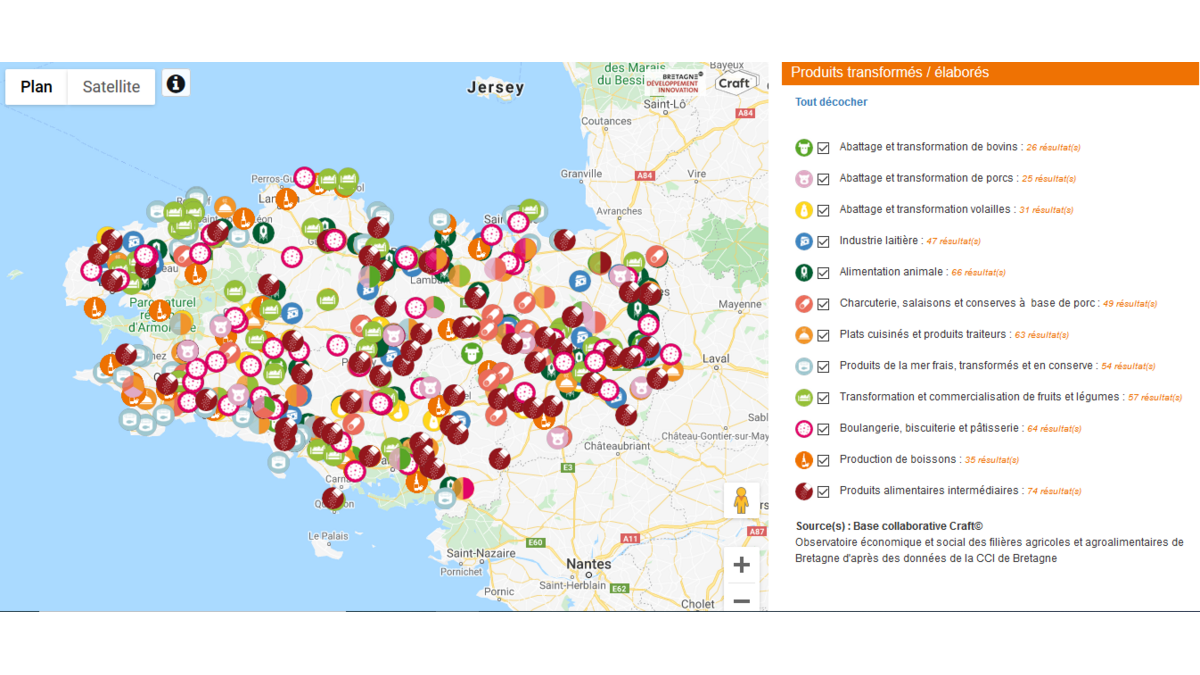Uncheck Abattage et transformation de bovins checkbox

[824, 148]
